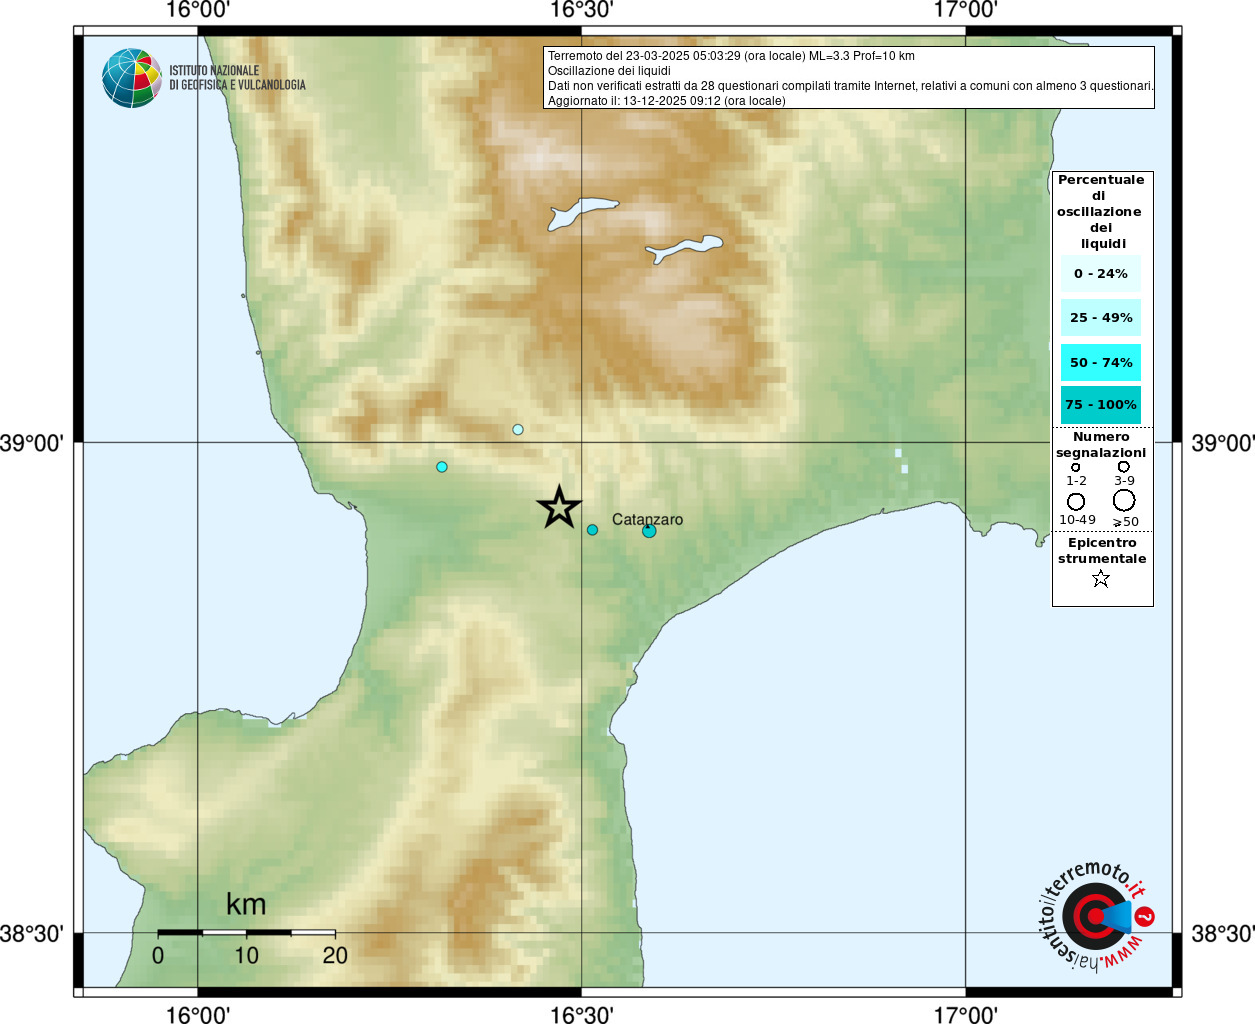Click the 'Aggiornato il: 13-12-2025' line

(x=666, y=101)
